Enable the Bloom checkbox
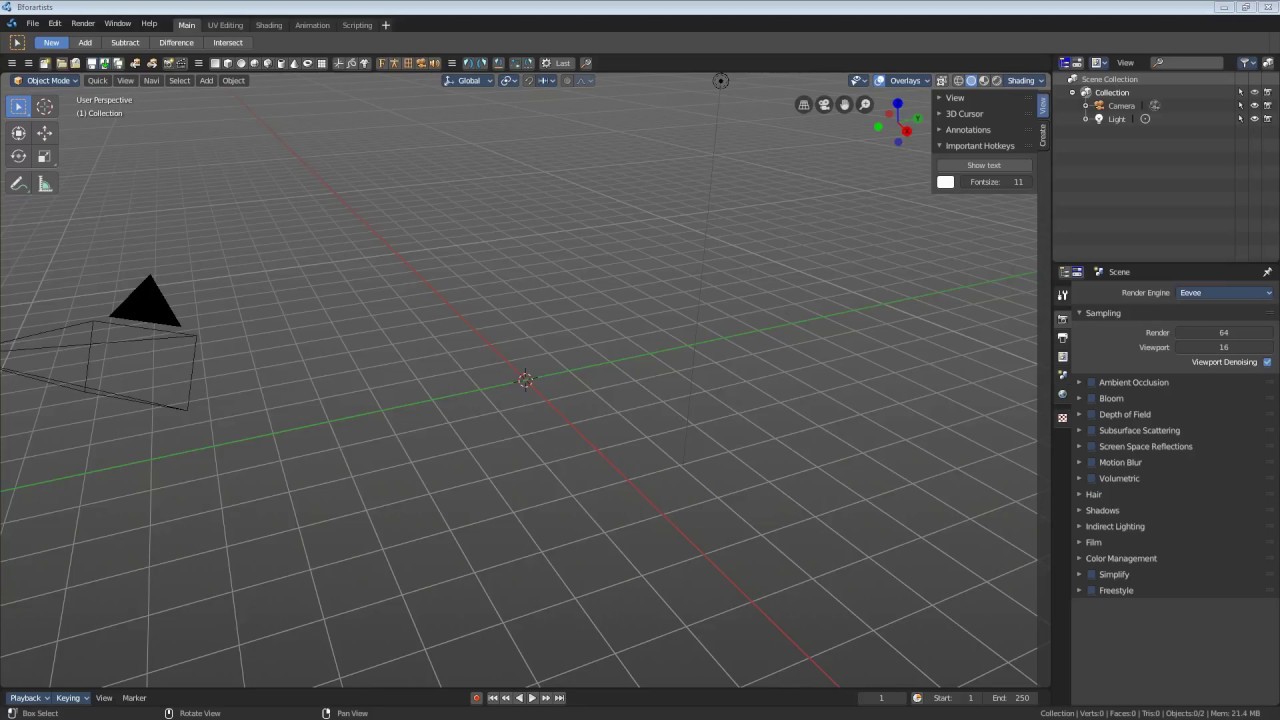This screenshot has height=720, width=1280. click(x=1091, y=398)
